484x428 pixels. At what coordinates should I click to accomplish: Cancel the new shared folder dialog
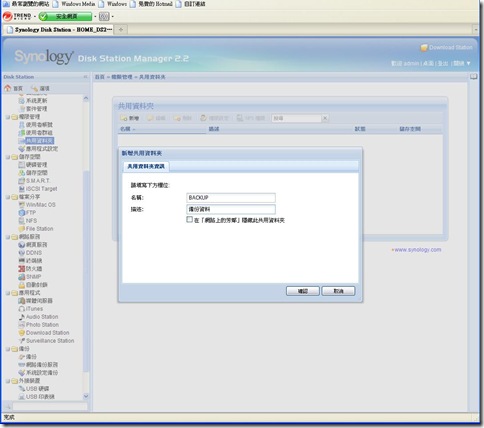[338, 291]
